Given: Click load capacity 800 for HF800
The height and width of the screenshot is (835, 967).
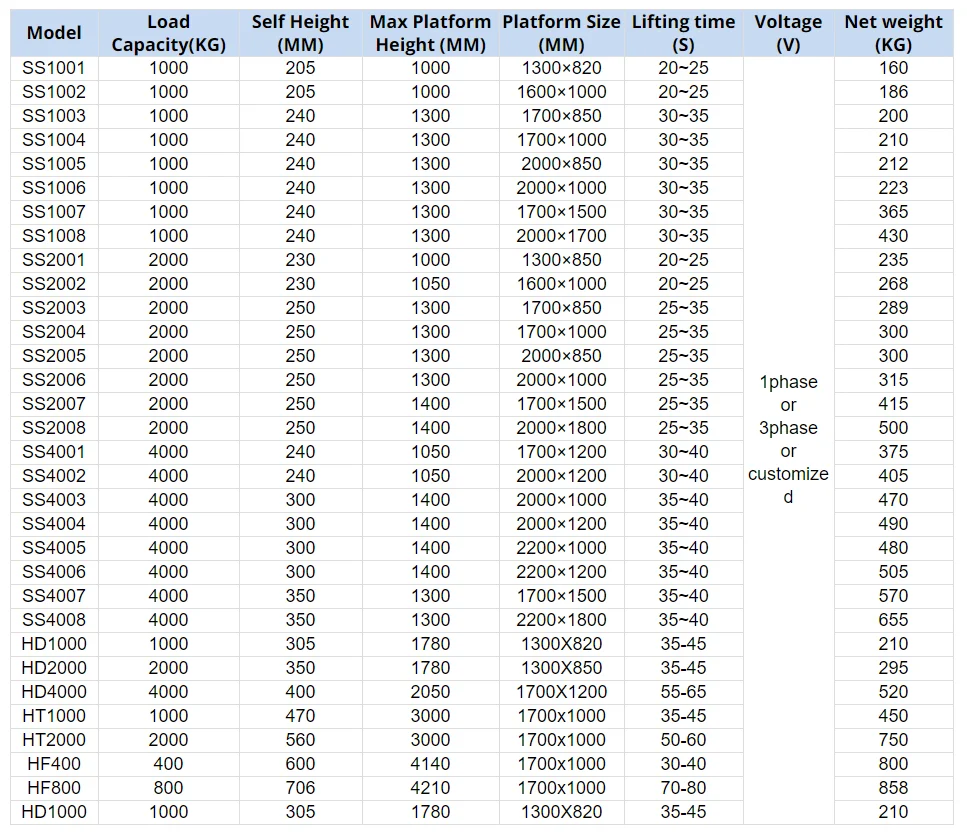Looking at the screenshot, I should click(x=168, y=789).
